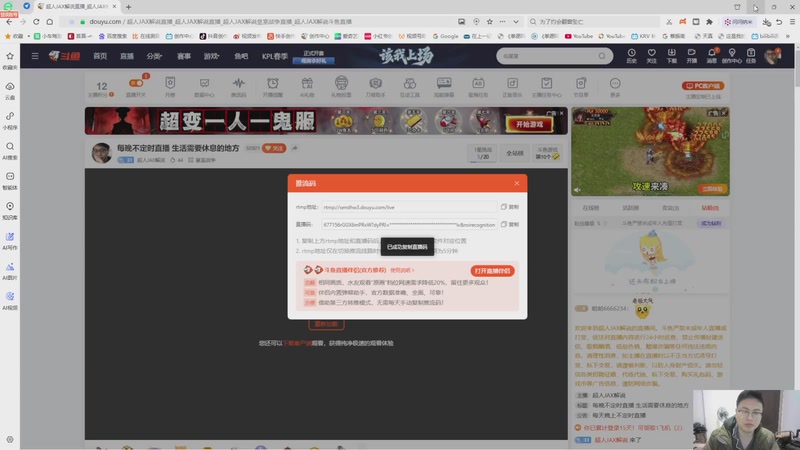
Task: Copy the 直播码 stream key
Action: pos(510,224)
